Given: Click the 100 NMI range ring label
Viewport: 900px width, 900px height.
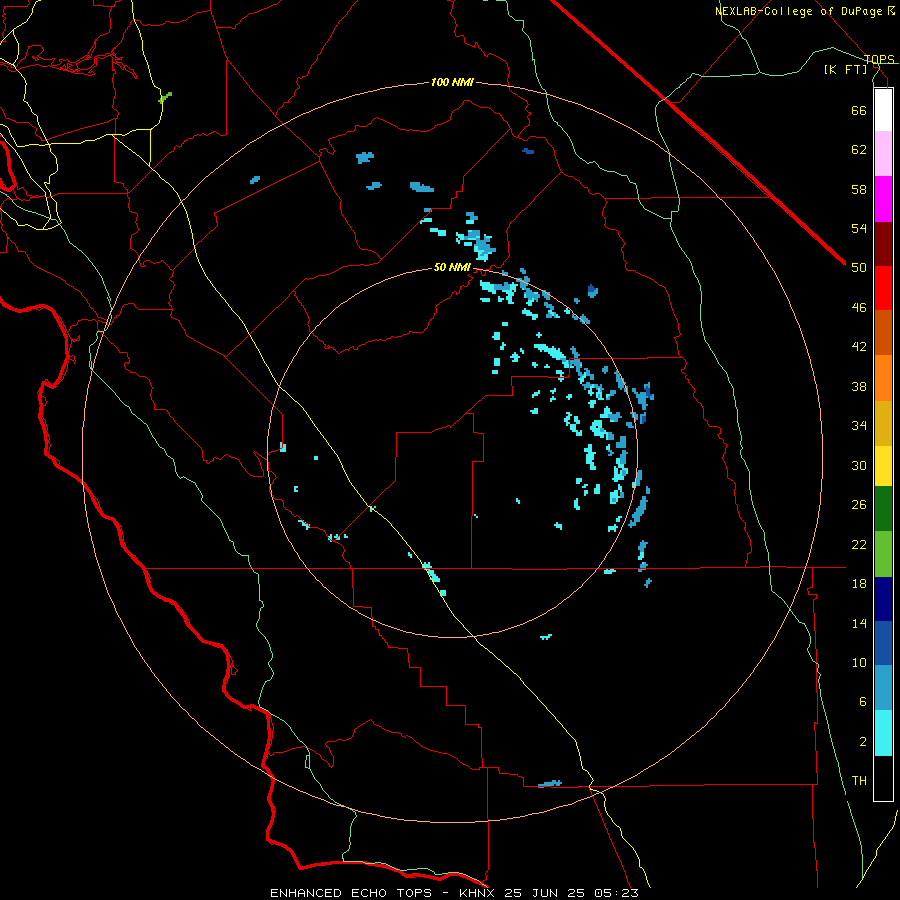Looking at the screenshot, I should click(452, 82).
